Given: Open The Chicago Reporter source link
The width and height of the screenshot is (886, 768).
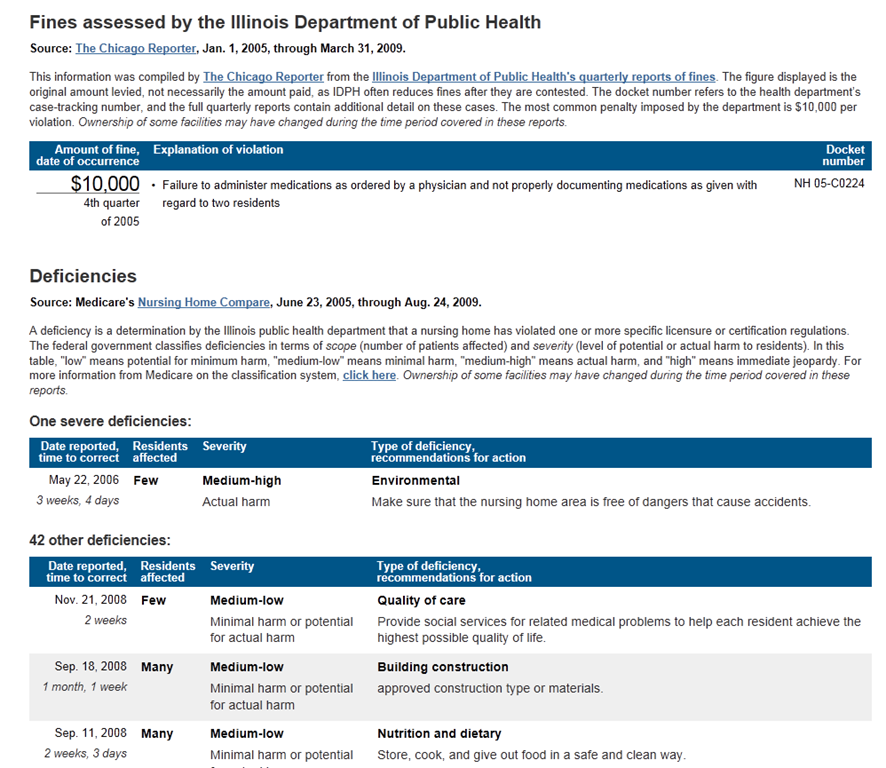Looking at the screenshot, I should coord(136,49).
